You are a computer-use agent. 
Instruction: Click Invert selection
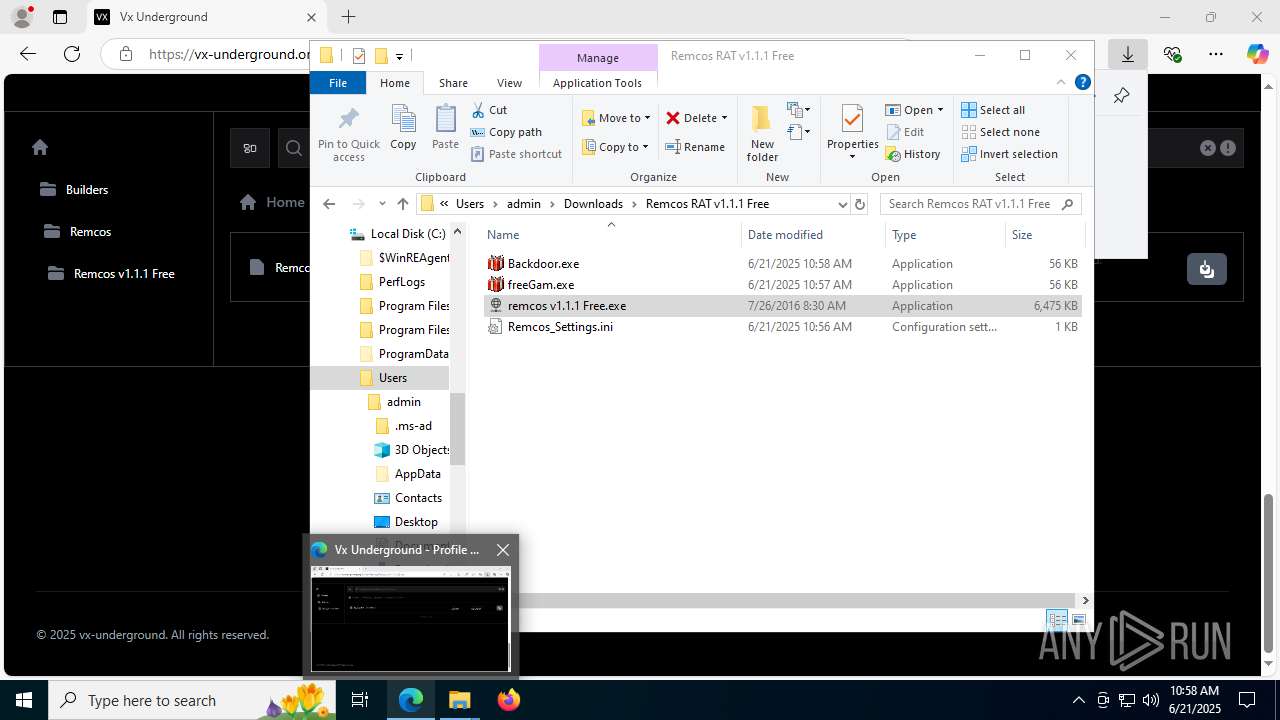1009,154
